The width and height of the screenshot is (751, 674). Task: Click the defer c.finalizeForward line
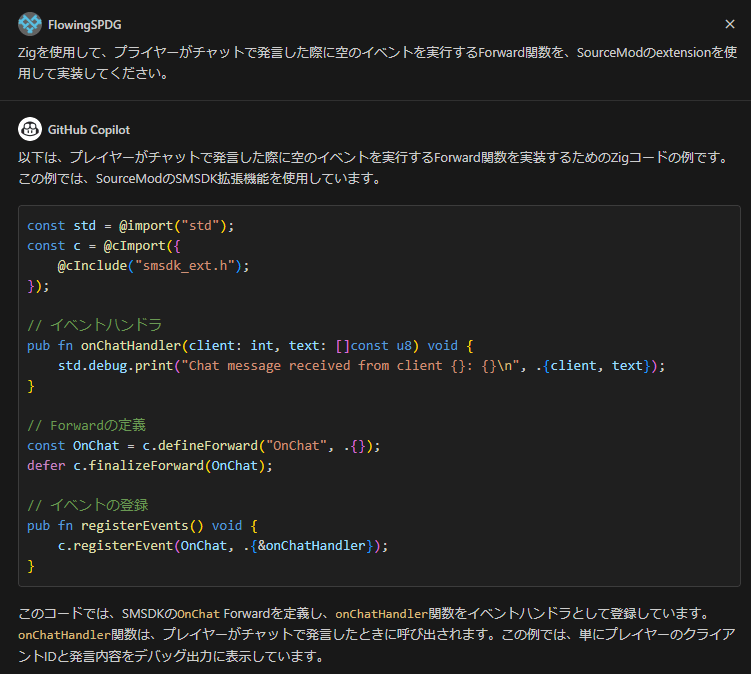point(149,466)
